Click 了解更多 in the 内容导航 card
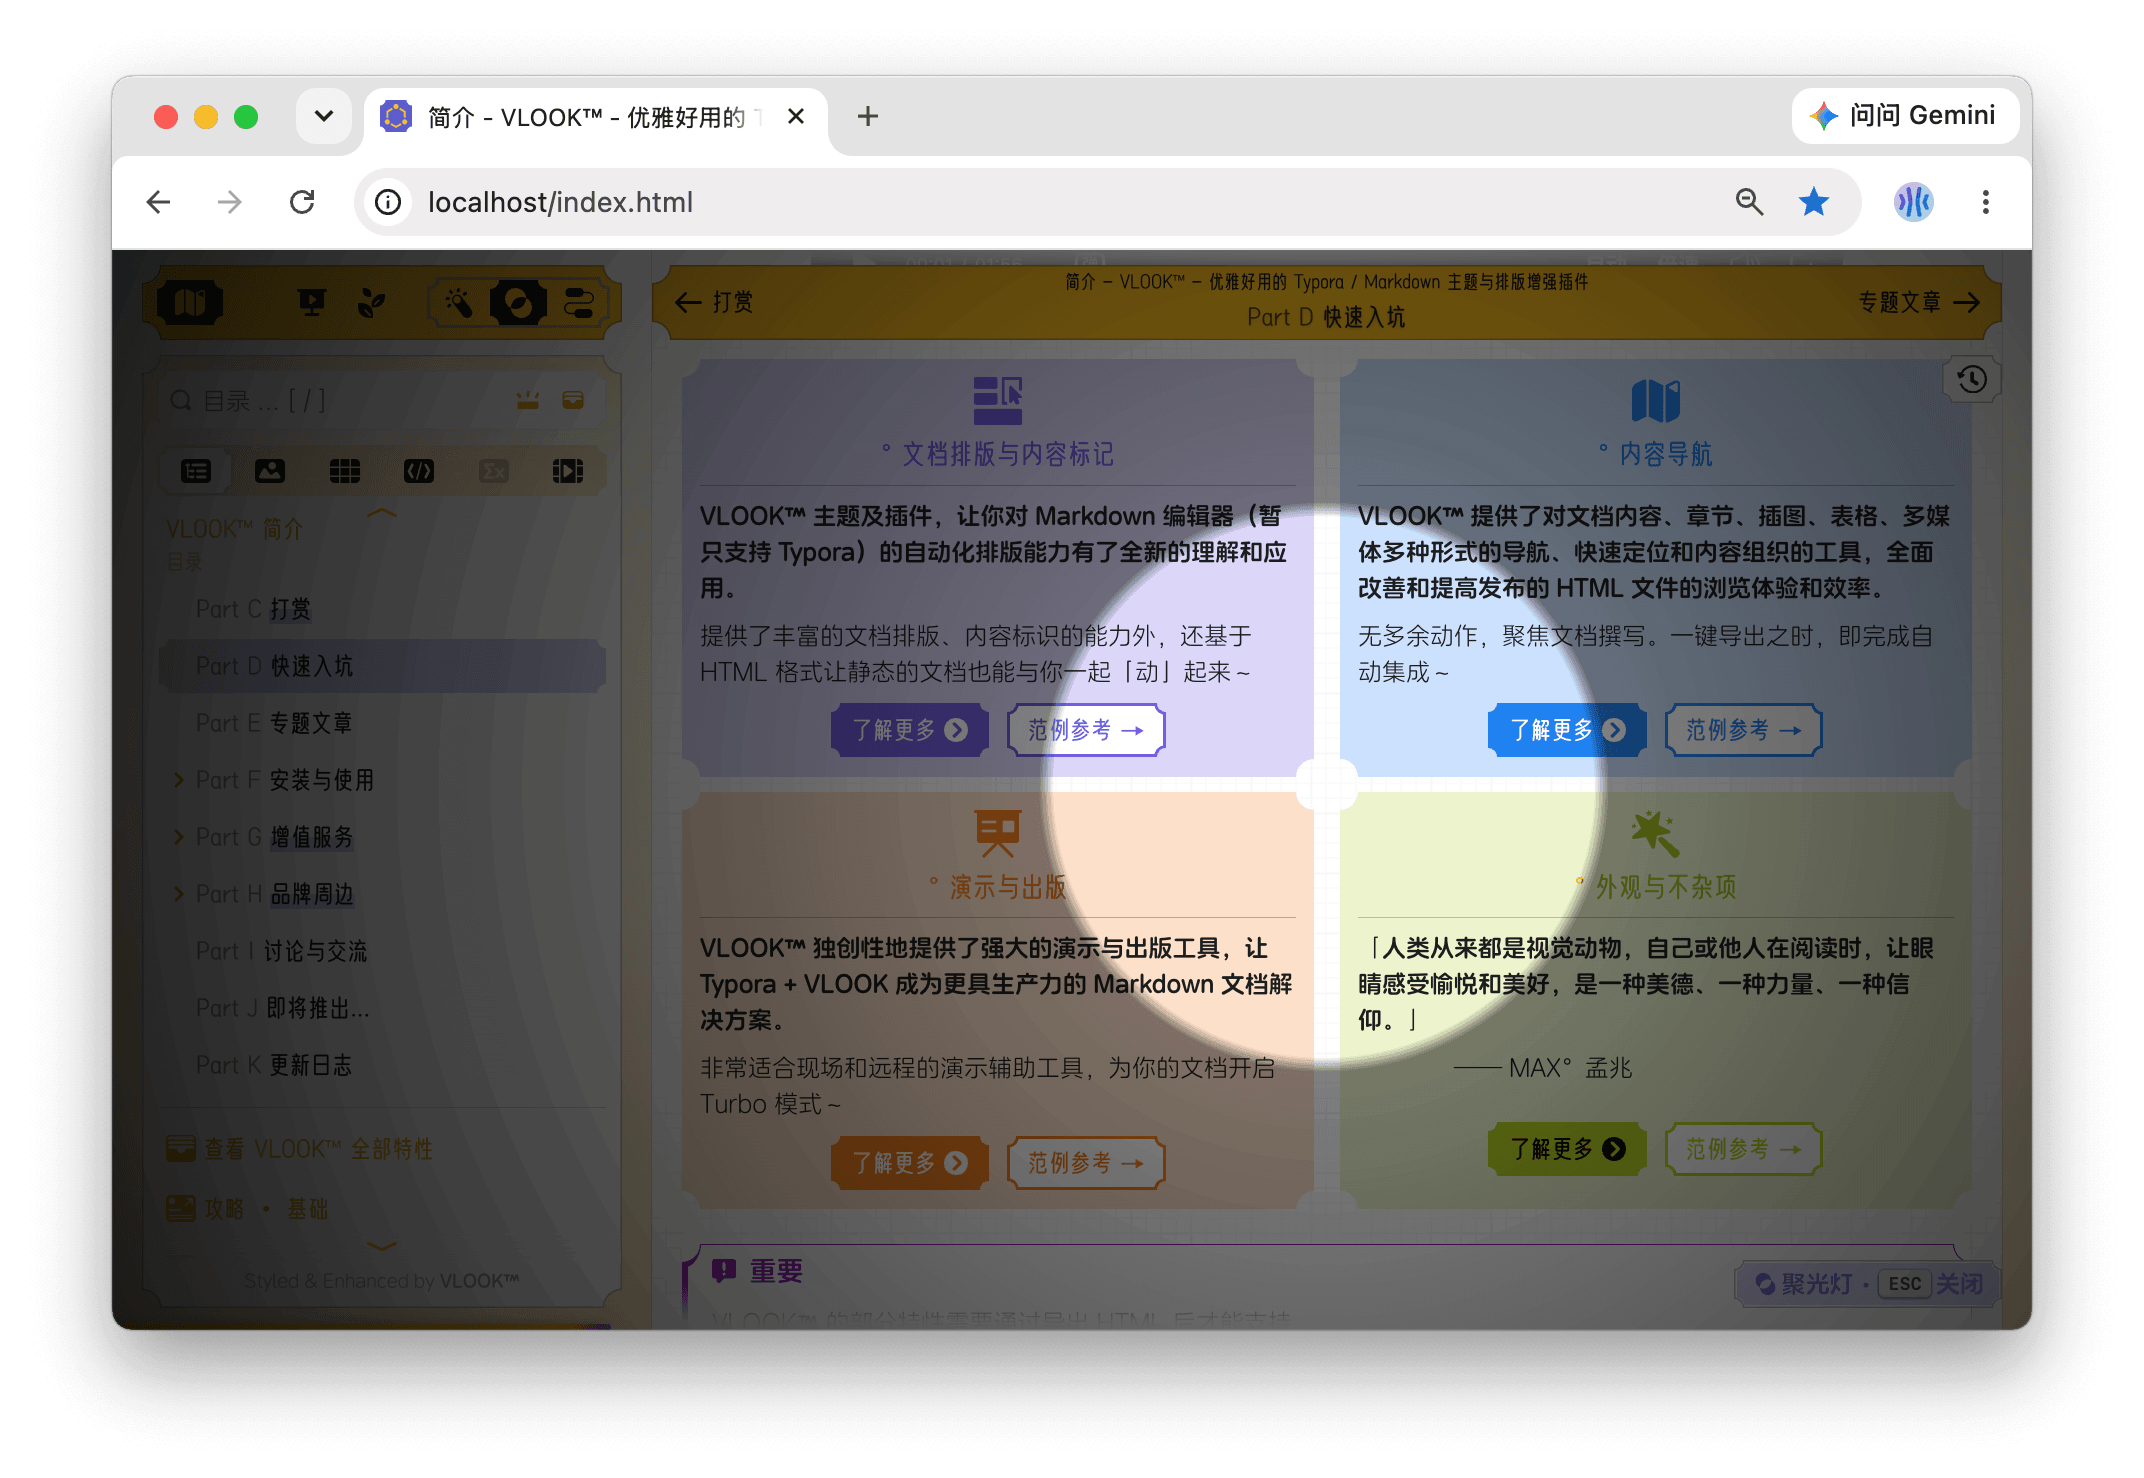Image resolution: width=2144 pixels, height=1478 pixels. pyautogui.click(x=1567, y=730)
